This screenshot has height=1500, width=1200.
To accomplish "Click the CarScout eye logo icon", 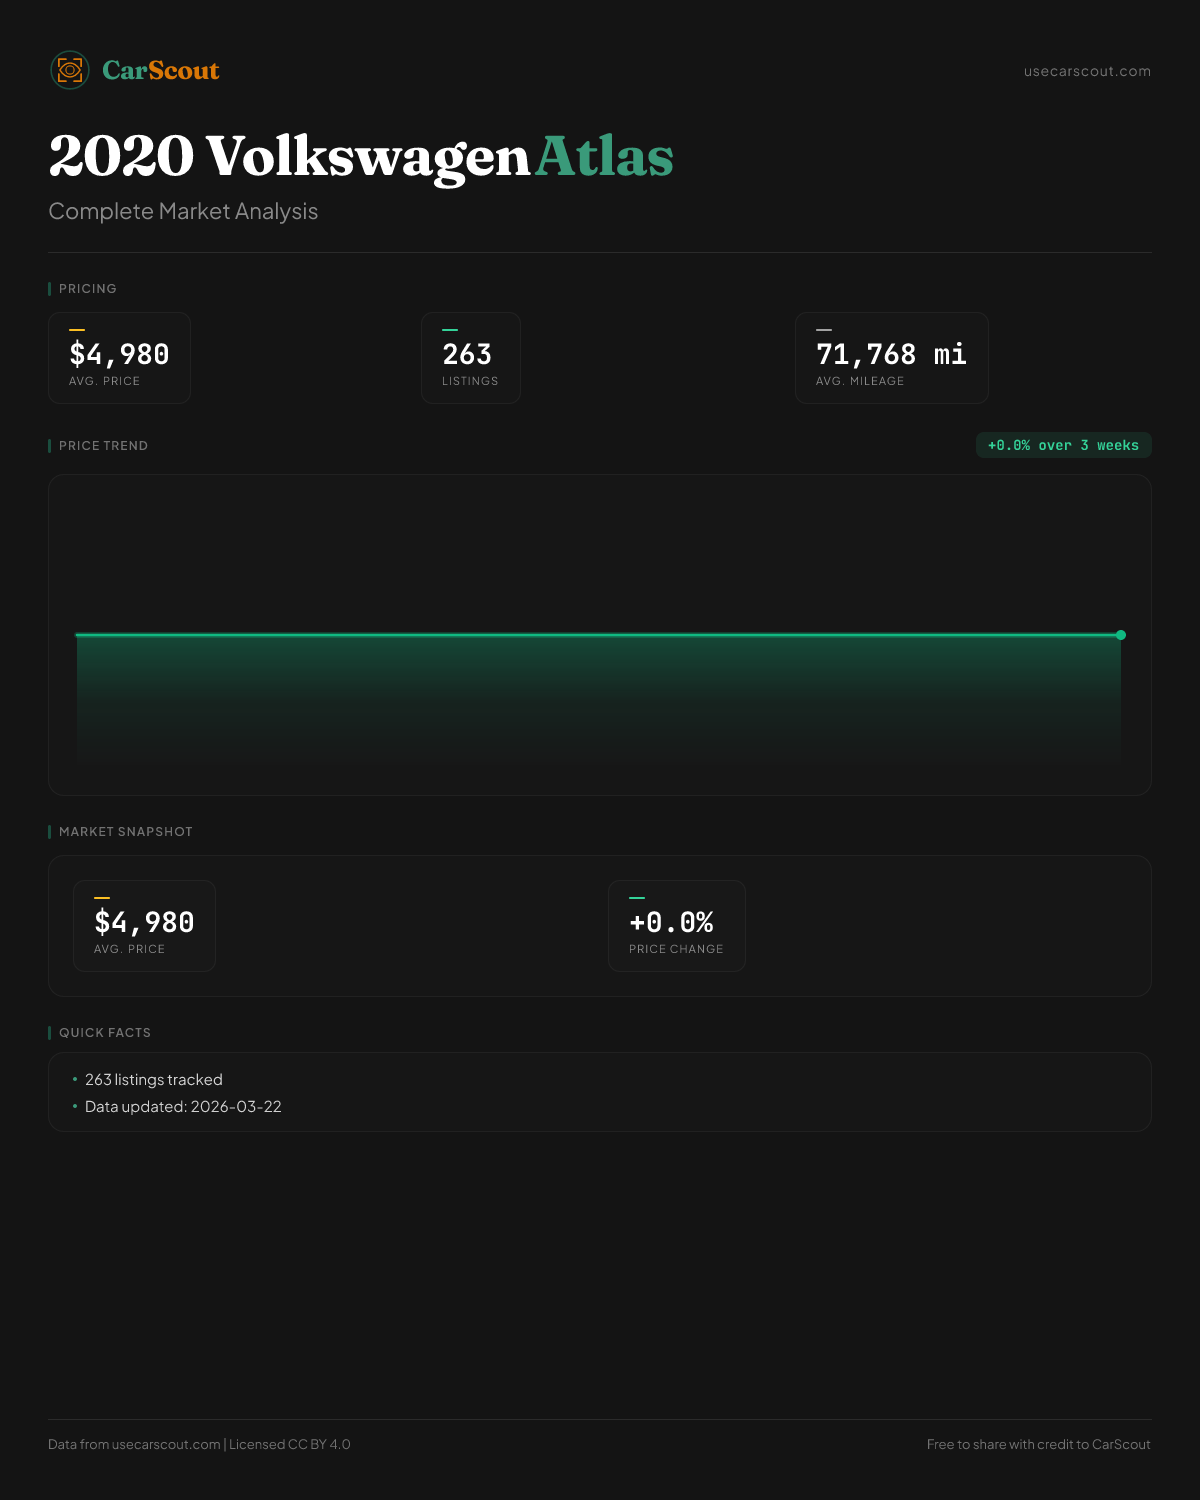I will click(x=70, y=70).
